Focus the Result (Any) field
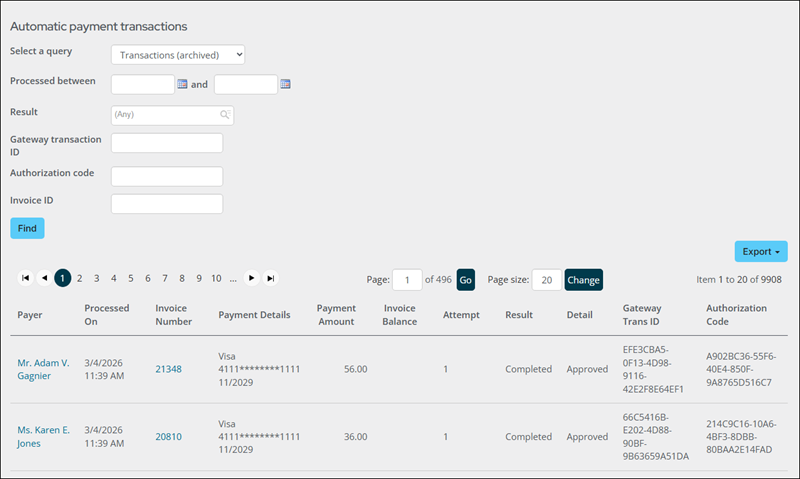Viewport: 800px width, 479px height. (172, 115)
